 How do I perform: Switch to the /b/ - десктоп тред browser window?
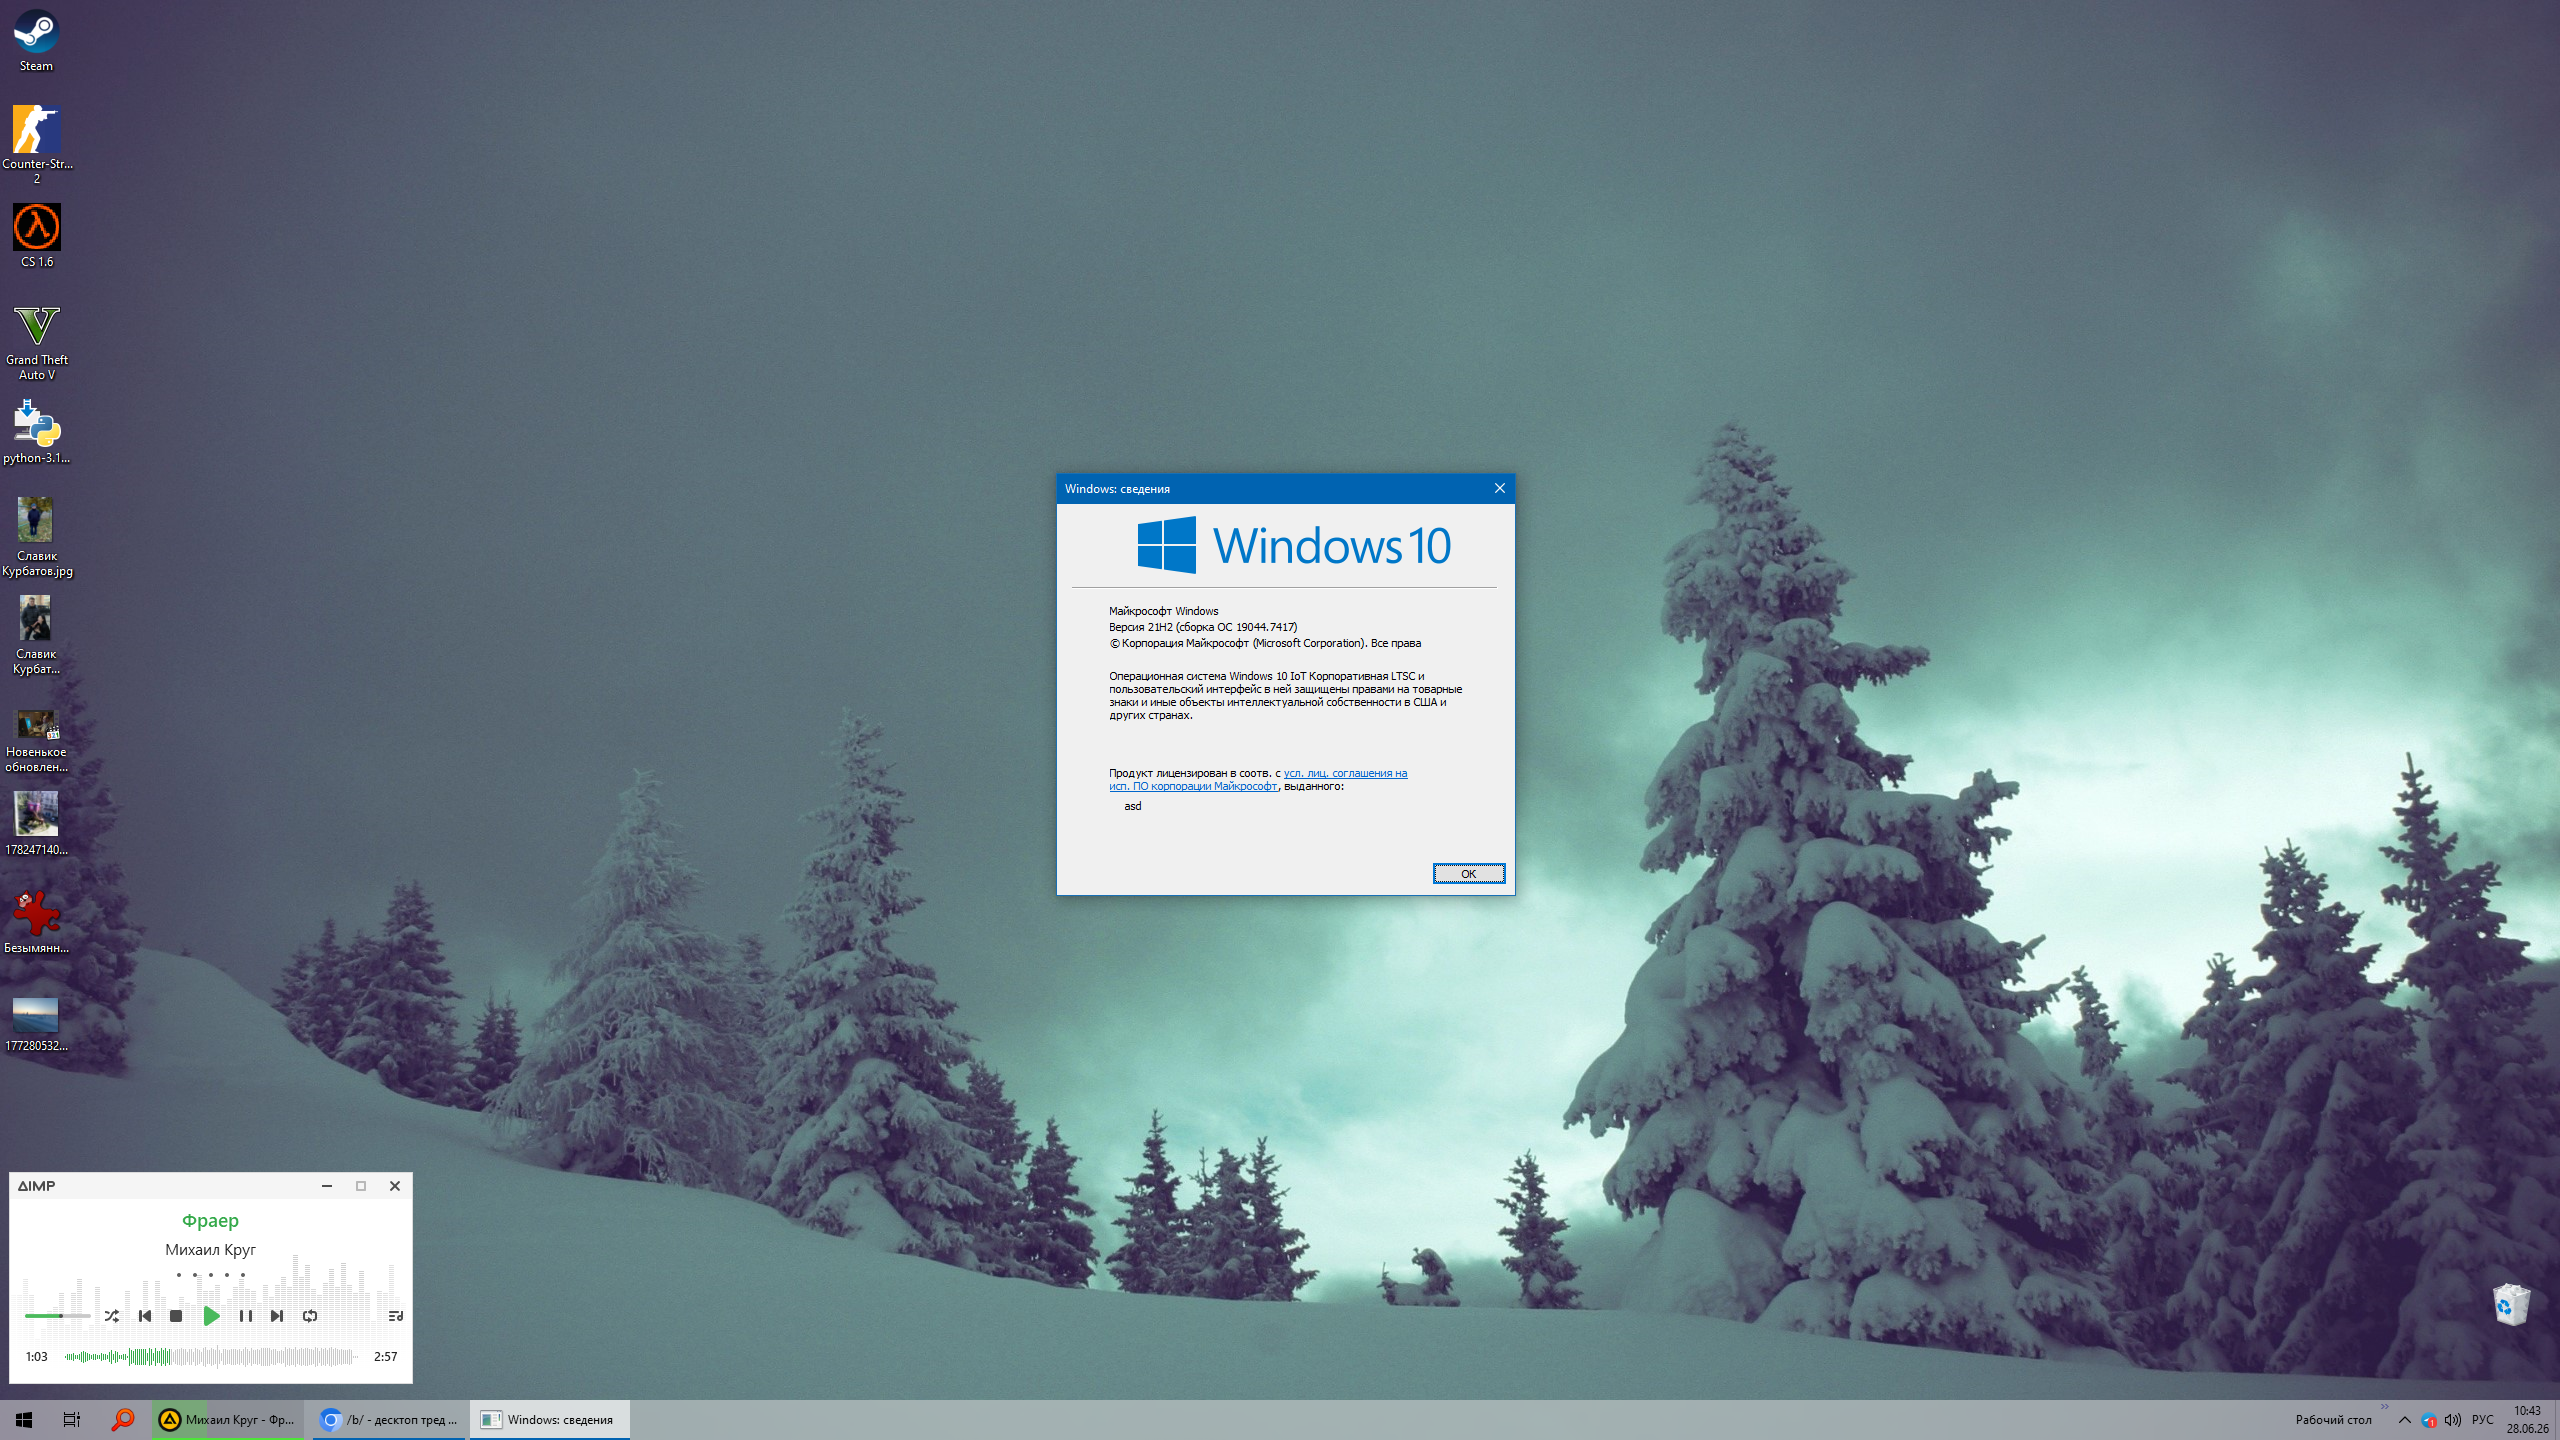click(389, 1420)
